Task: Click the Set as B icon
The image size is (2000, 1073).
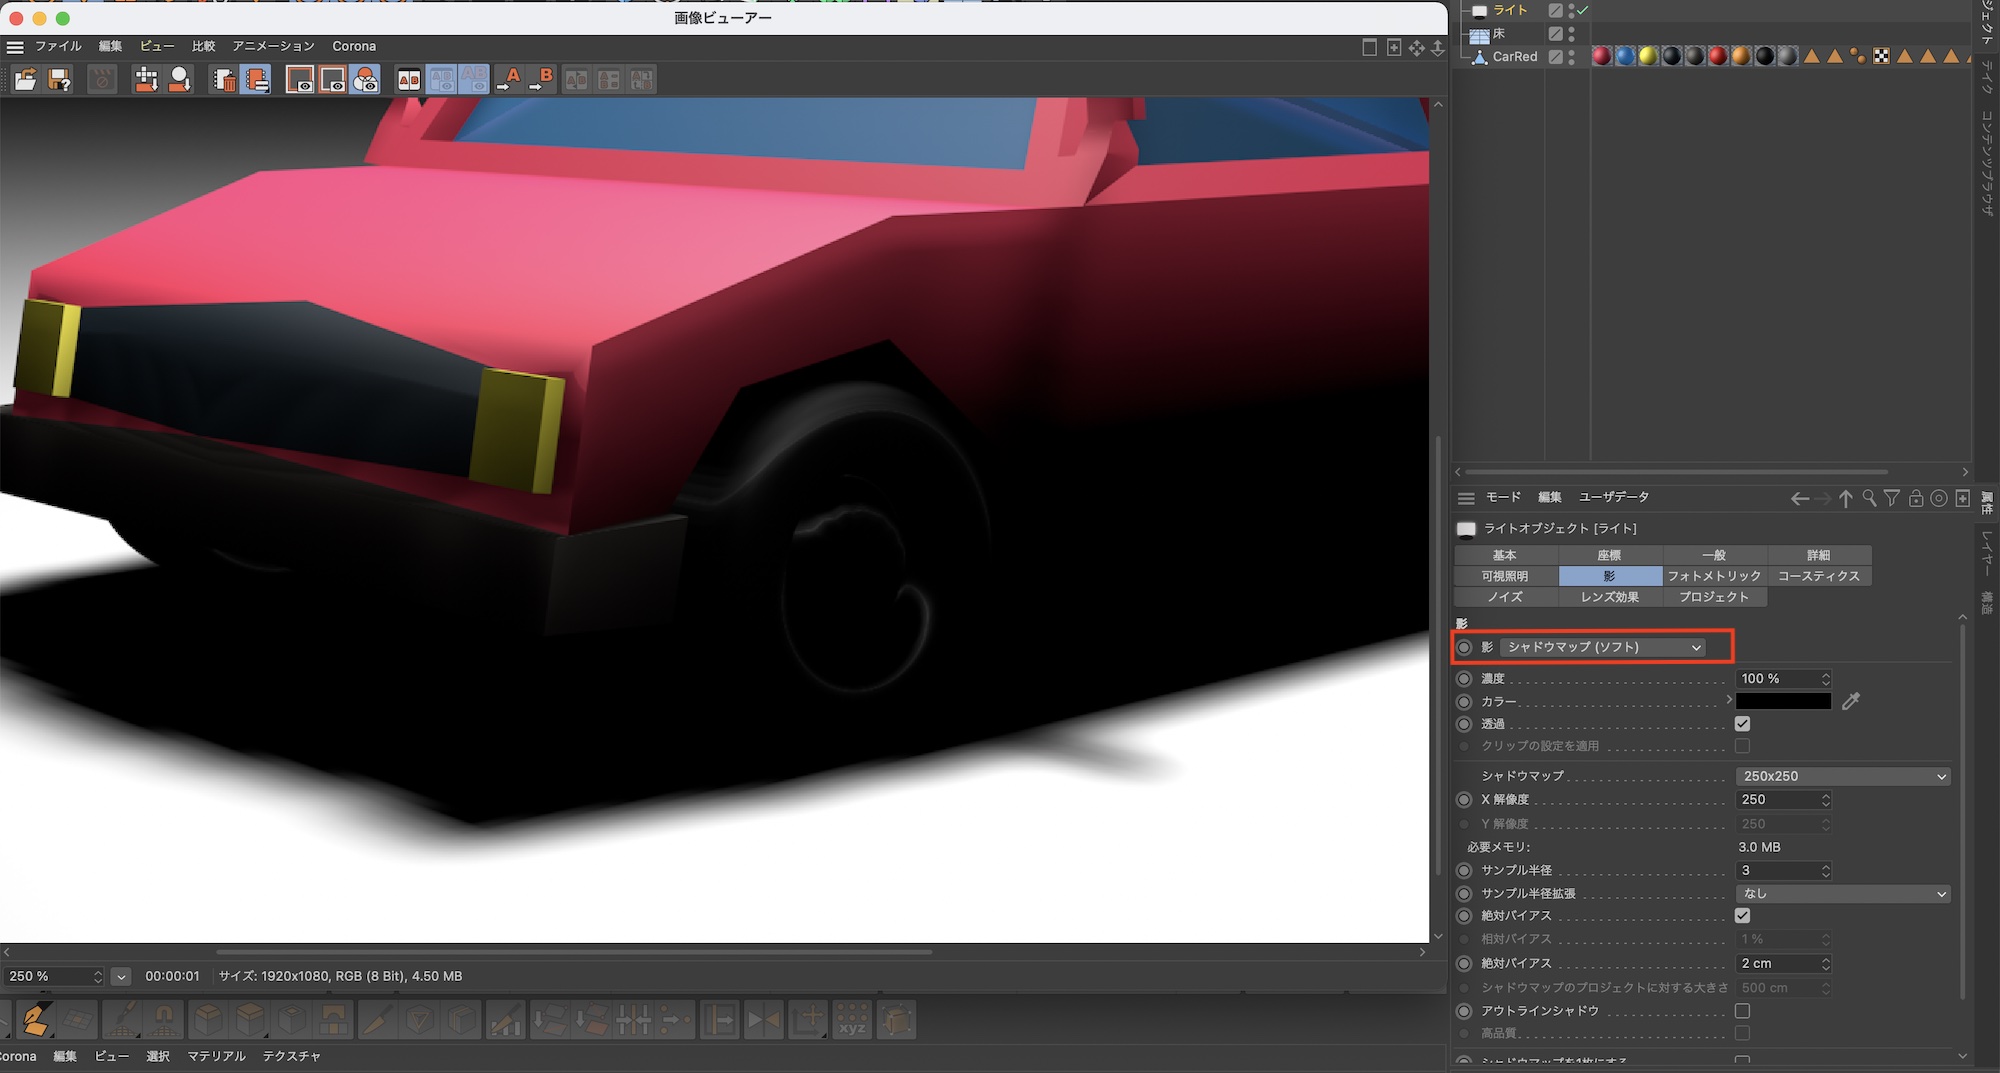Action: point(542,80)
